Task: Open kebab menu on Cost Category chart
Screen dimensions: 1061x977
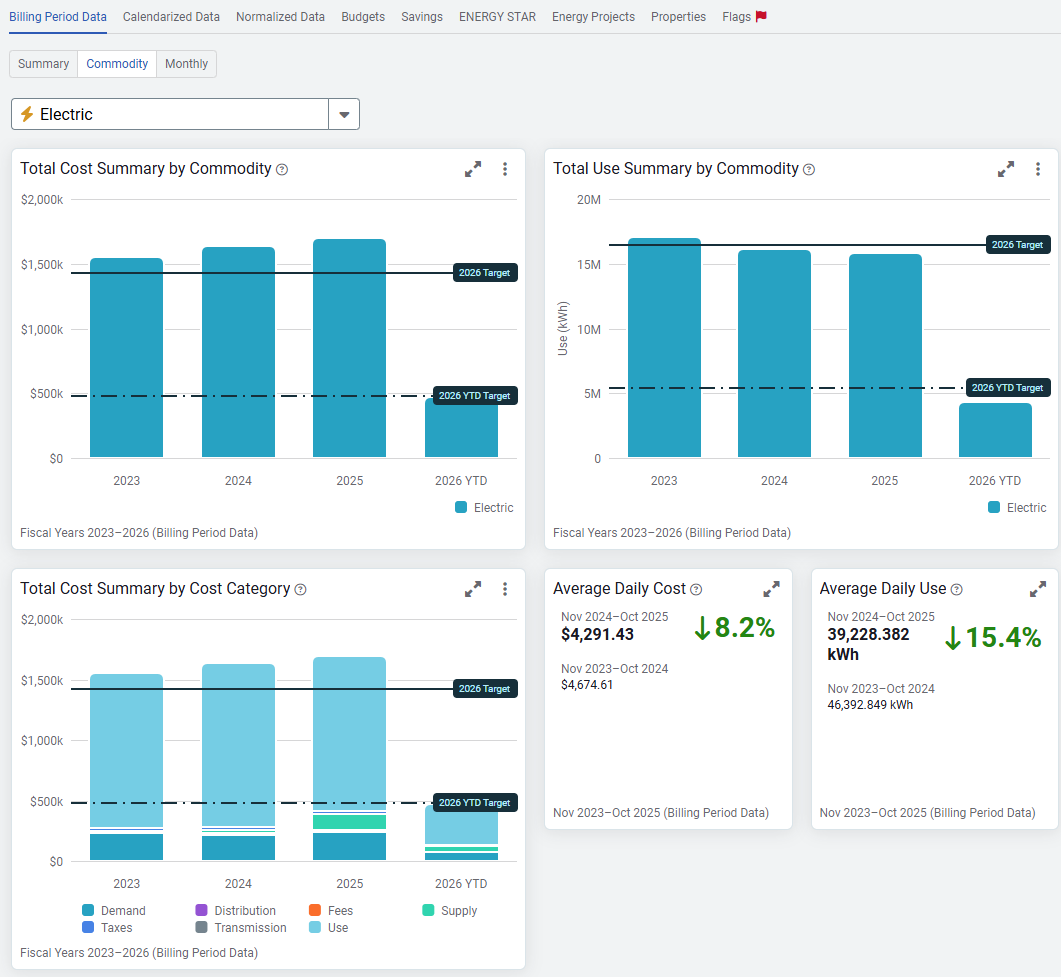Action: (505, 589)
